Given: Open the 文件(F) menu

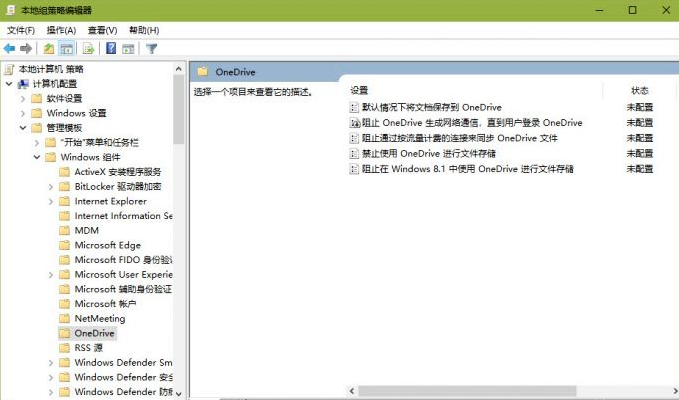Looking at the screenshot, I should 21,30.
